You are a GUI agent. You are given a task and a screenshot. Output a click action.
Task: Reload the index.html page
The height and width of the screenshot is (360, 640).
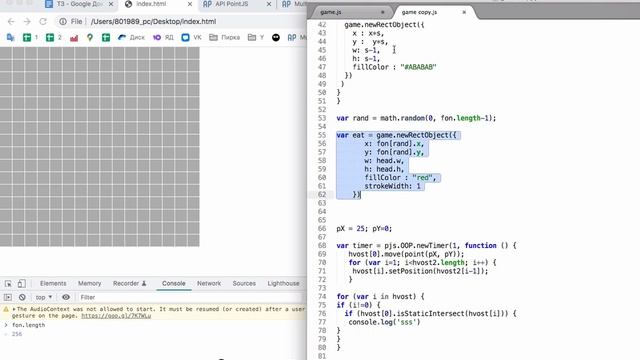(x=43, y=21)
